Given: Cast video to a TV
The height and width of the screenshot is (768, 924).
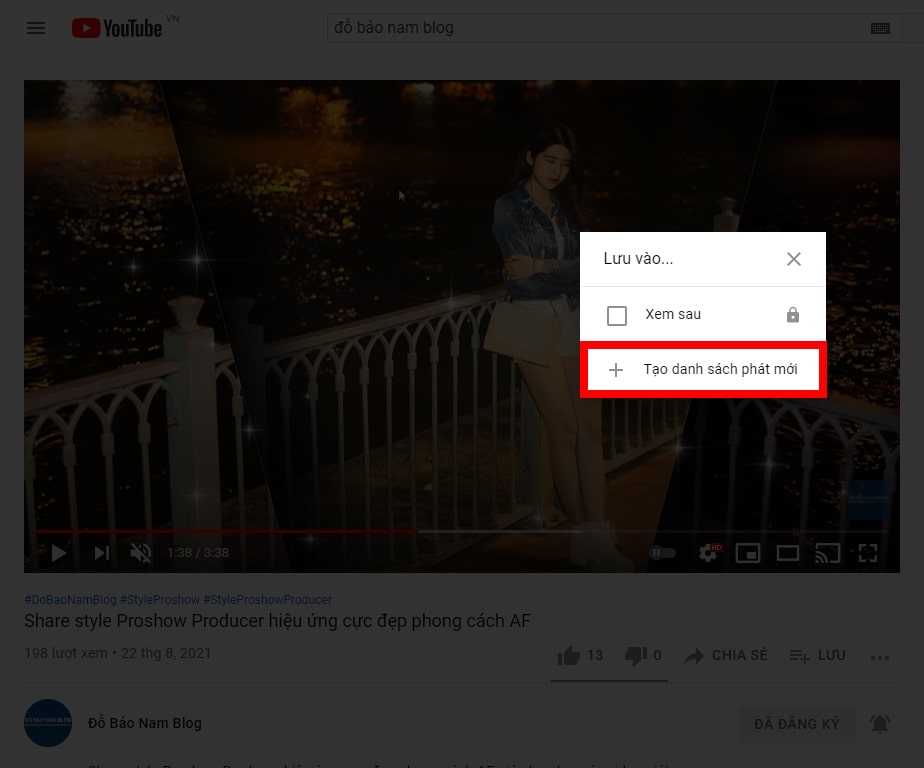Looking at the screenshot, I should [x=827, y=553].
